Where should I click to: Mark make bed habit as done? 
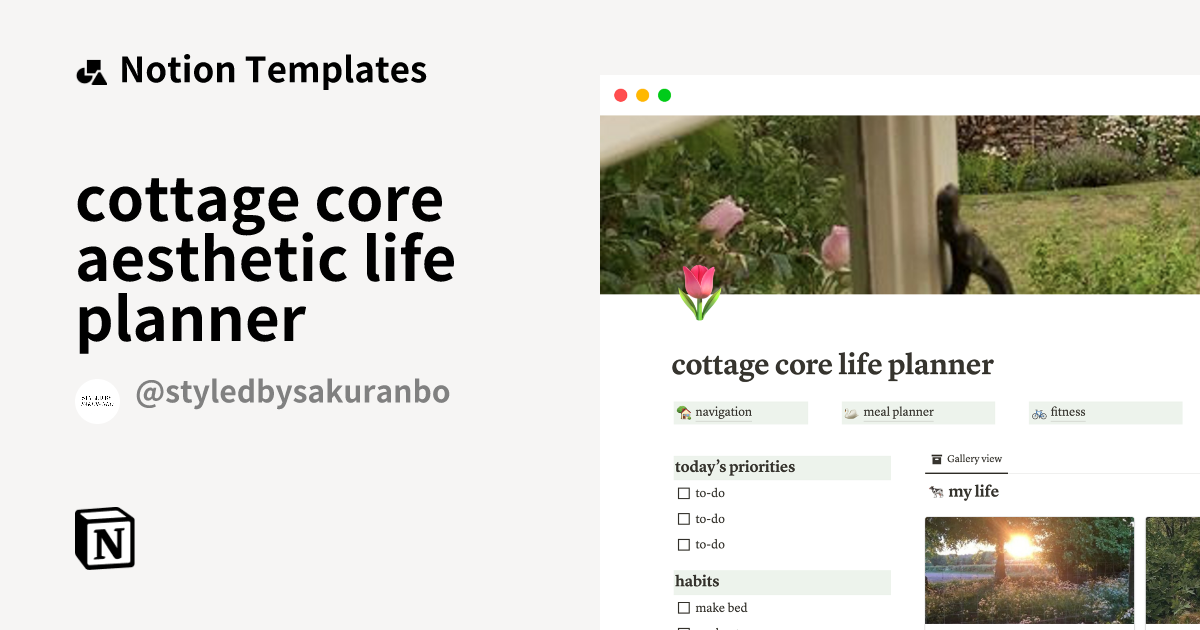(x=684, y=607)
